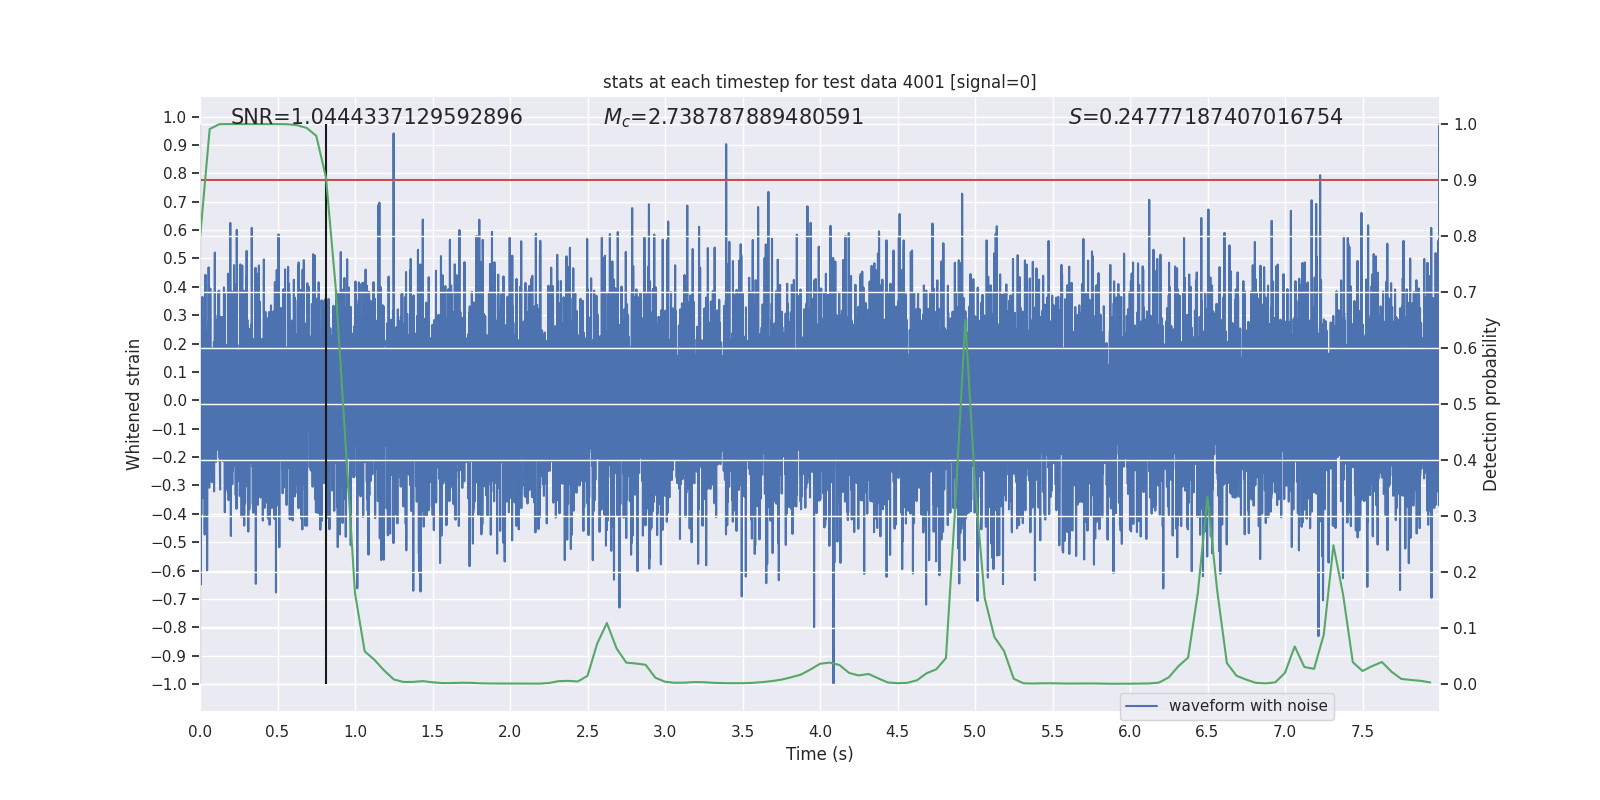
Task: Click Time axis tick label 4.0
Action: (820, 731)
